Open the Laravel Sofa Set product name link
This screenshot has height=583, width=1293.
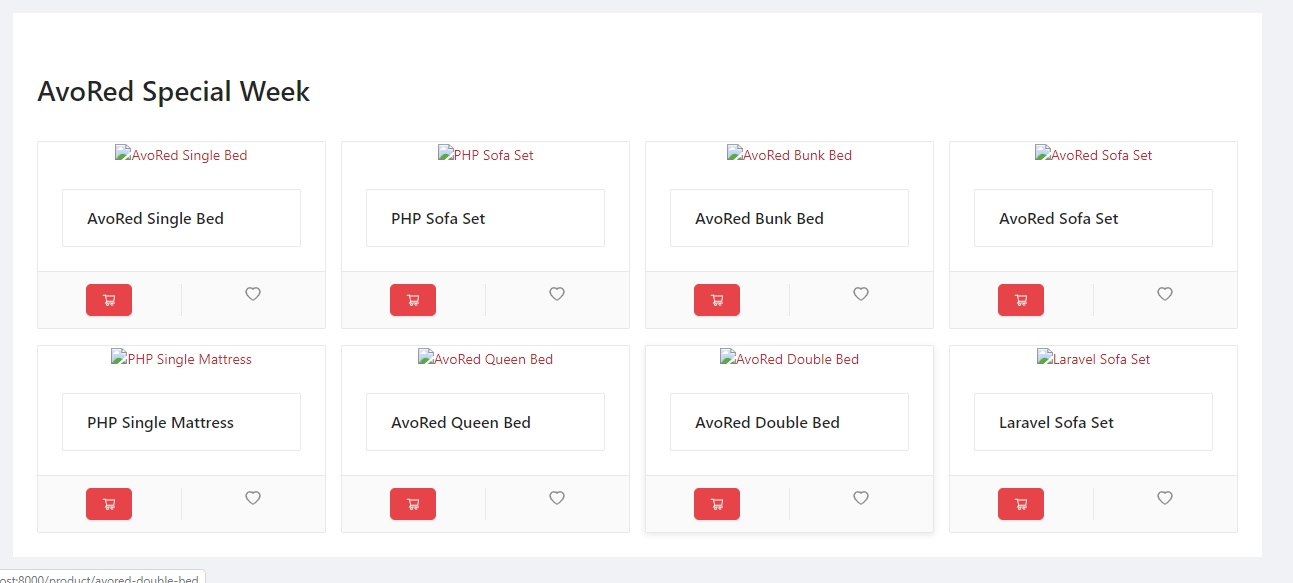click(1055, 422)
